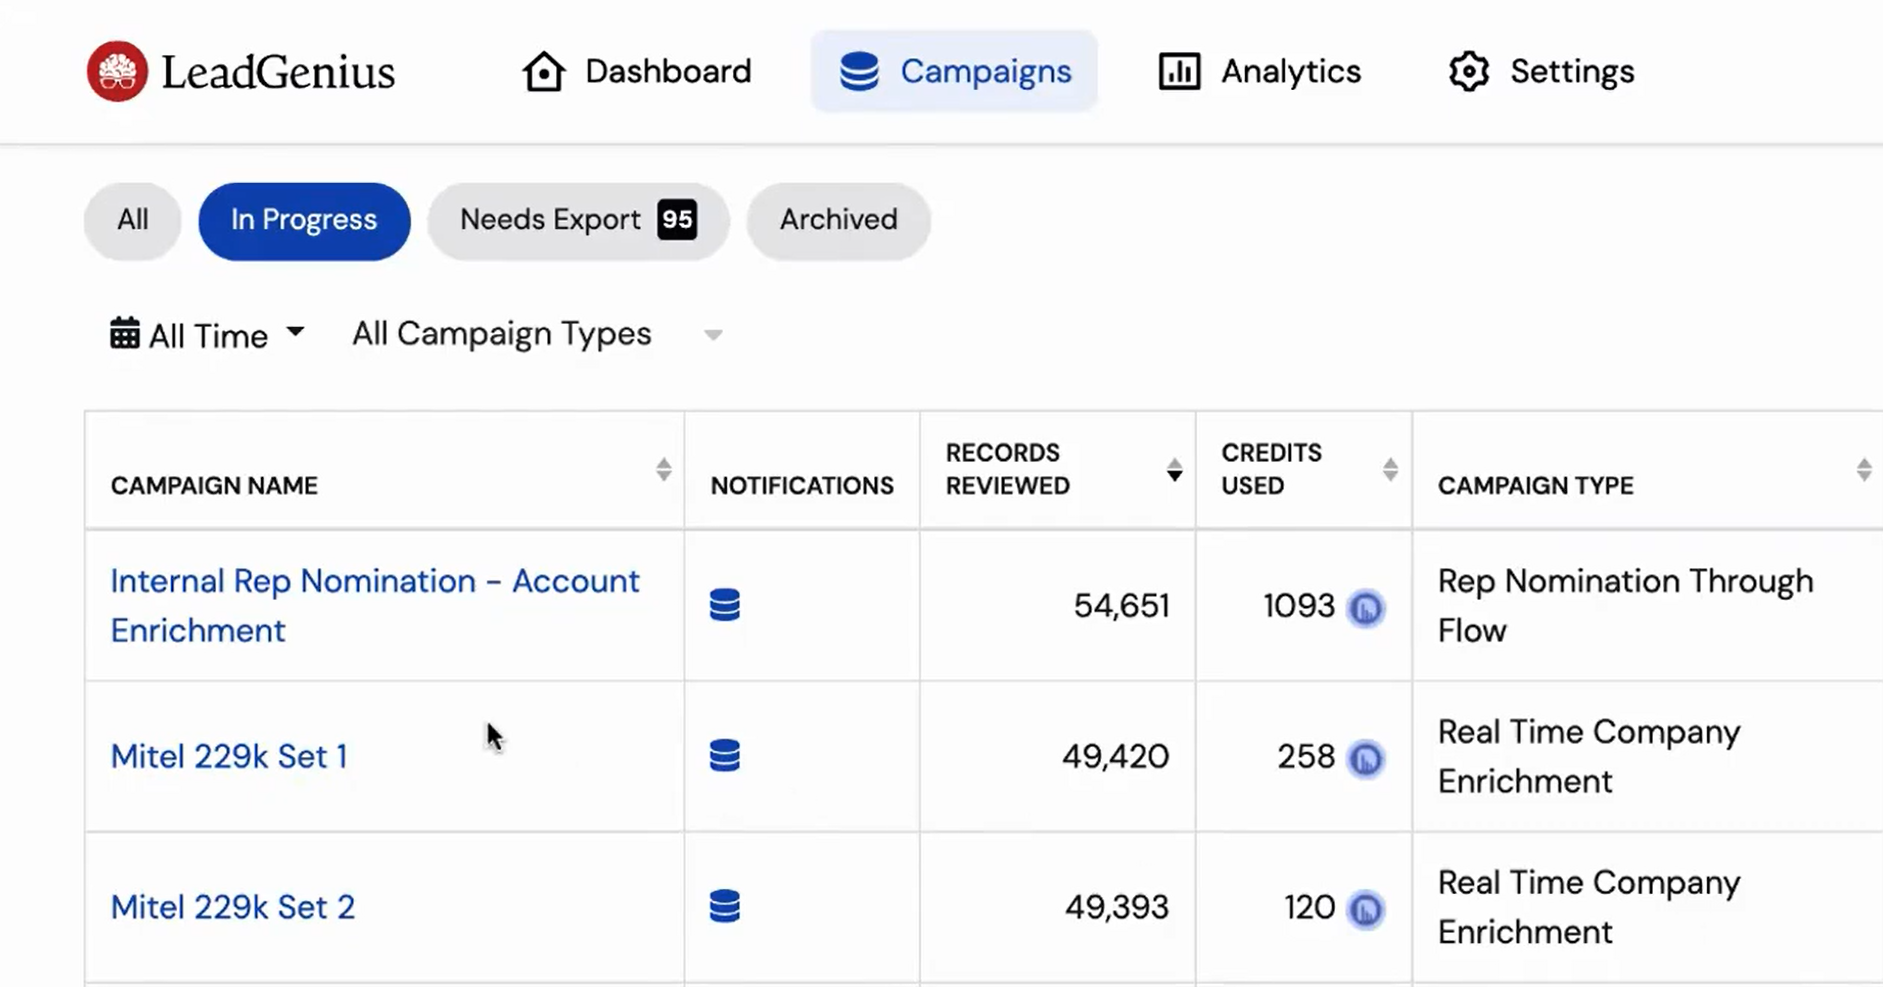Open the Dashboard page

point(637,71)
